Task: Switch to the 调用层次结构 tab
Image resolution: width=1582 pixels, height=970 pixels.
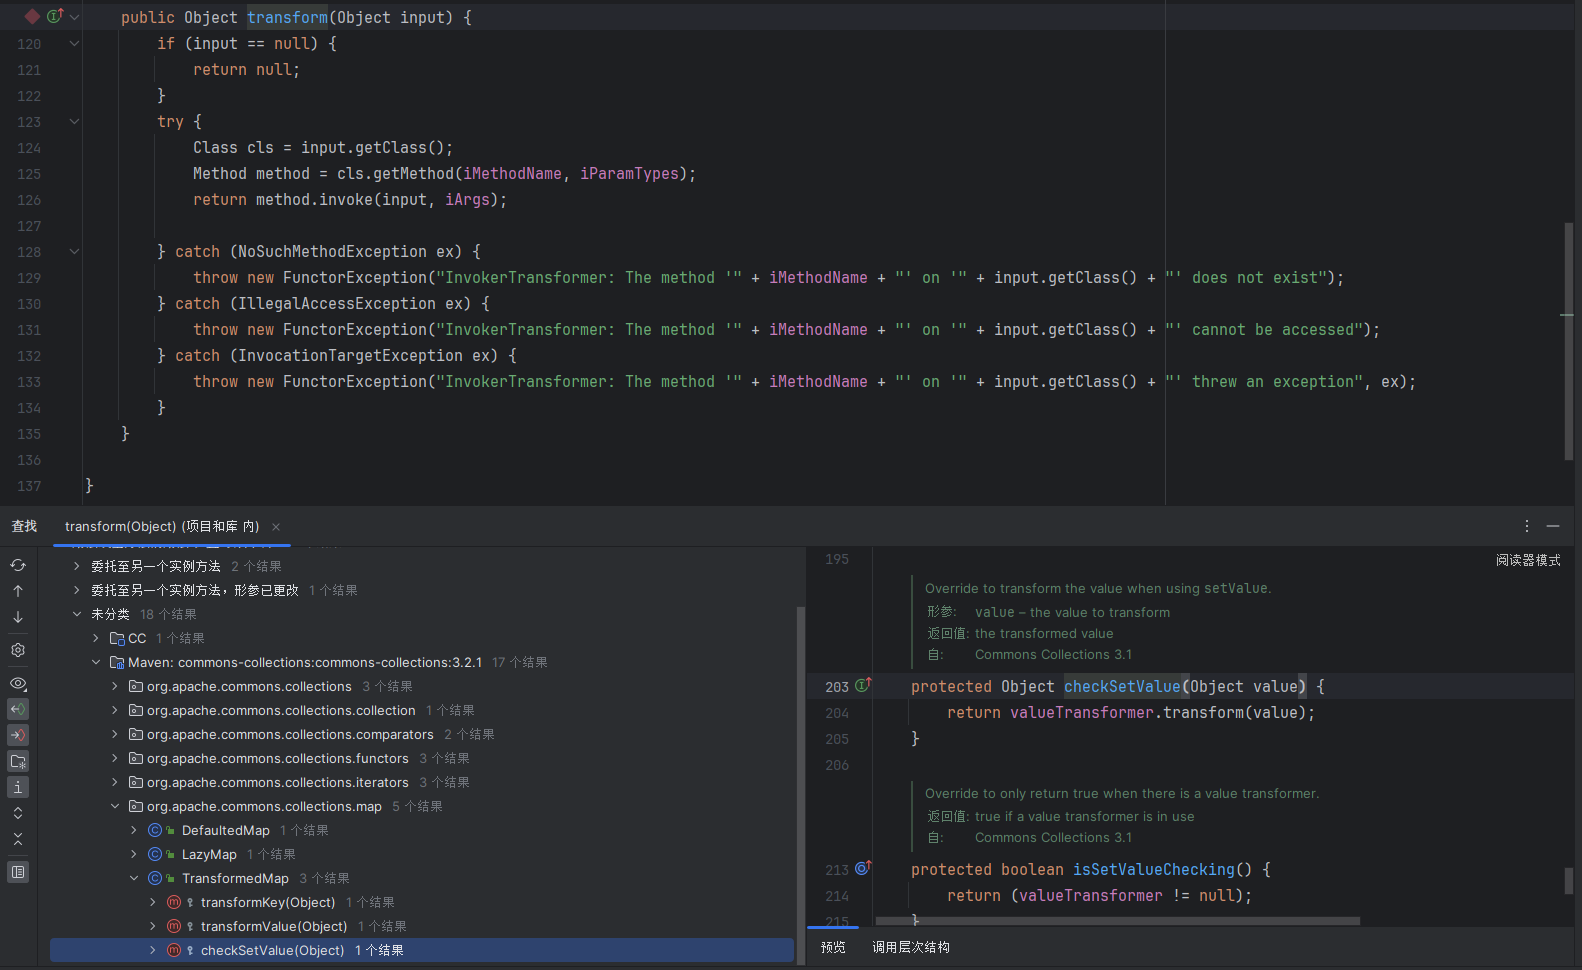Action: pos(911,947)
